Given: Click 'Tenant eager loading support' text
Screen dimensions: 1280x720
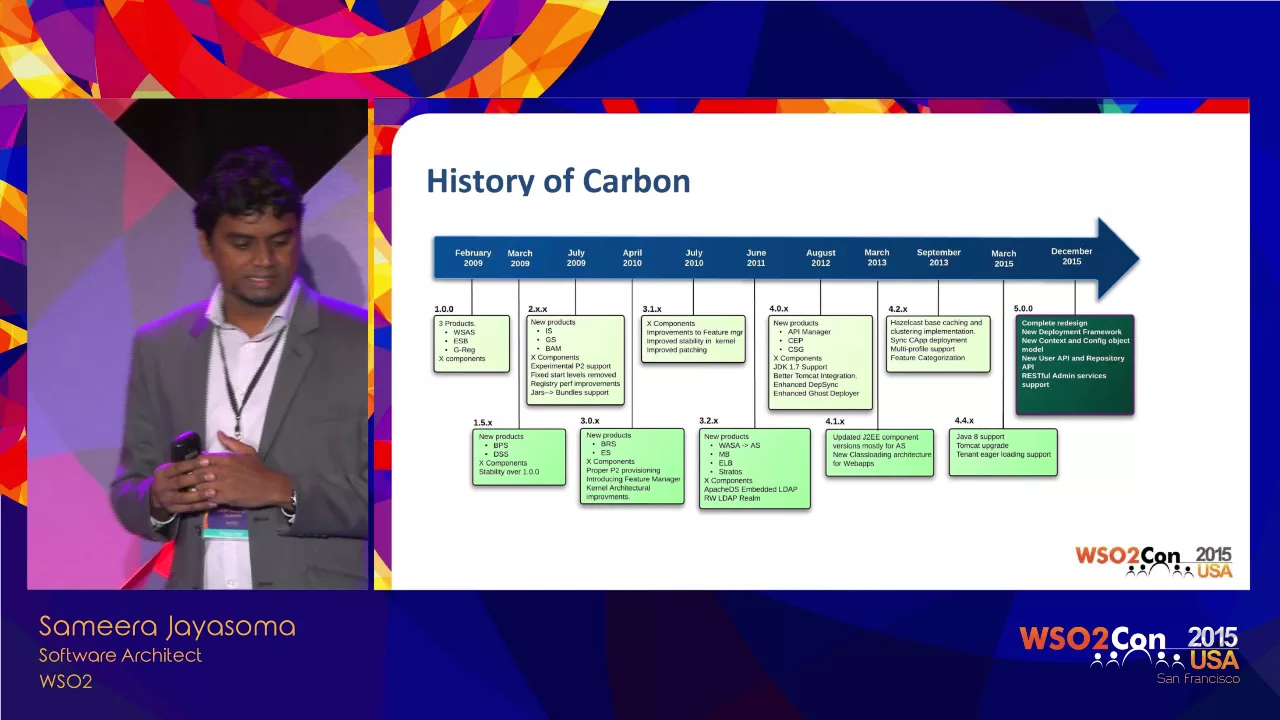Looking at the screenshot, I should (x=1004, y=455).
